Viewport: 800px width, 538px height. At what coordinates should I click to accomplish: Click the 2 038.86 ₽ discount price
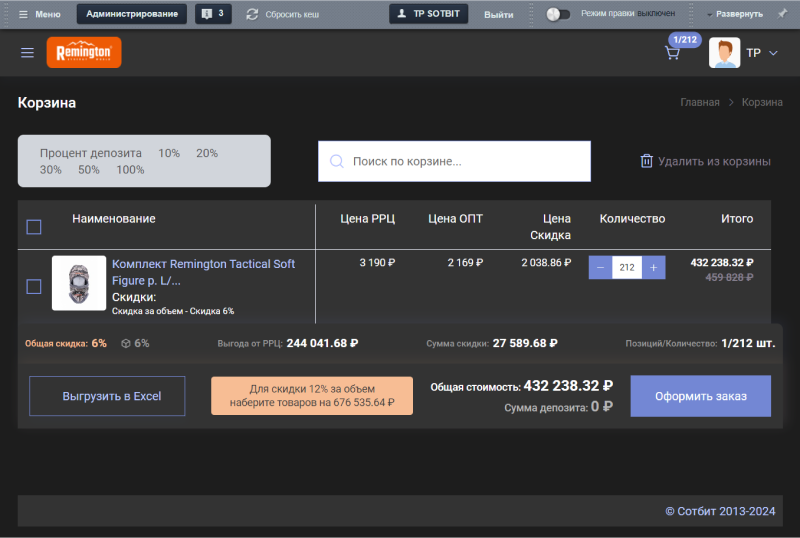point(546,262)
